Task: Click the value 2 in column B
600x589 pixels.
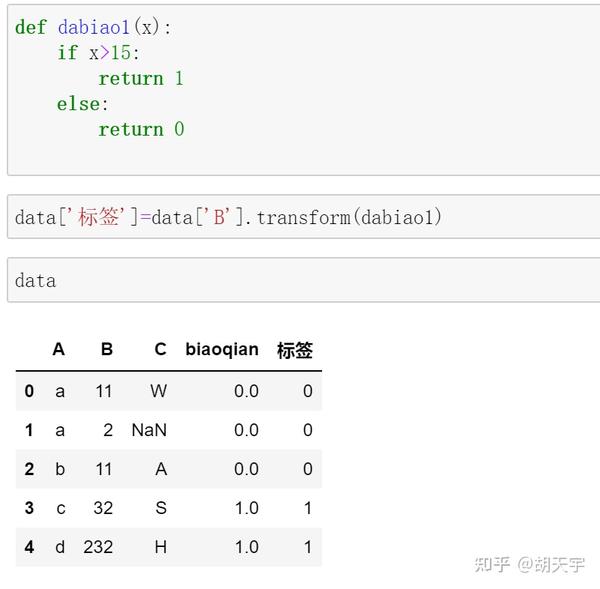Action: coord(108,430)
